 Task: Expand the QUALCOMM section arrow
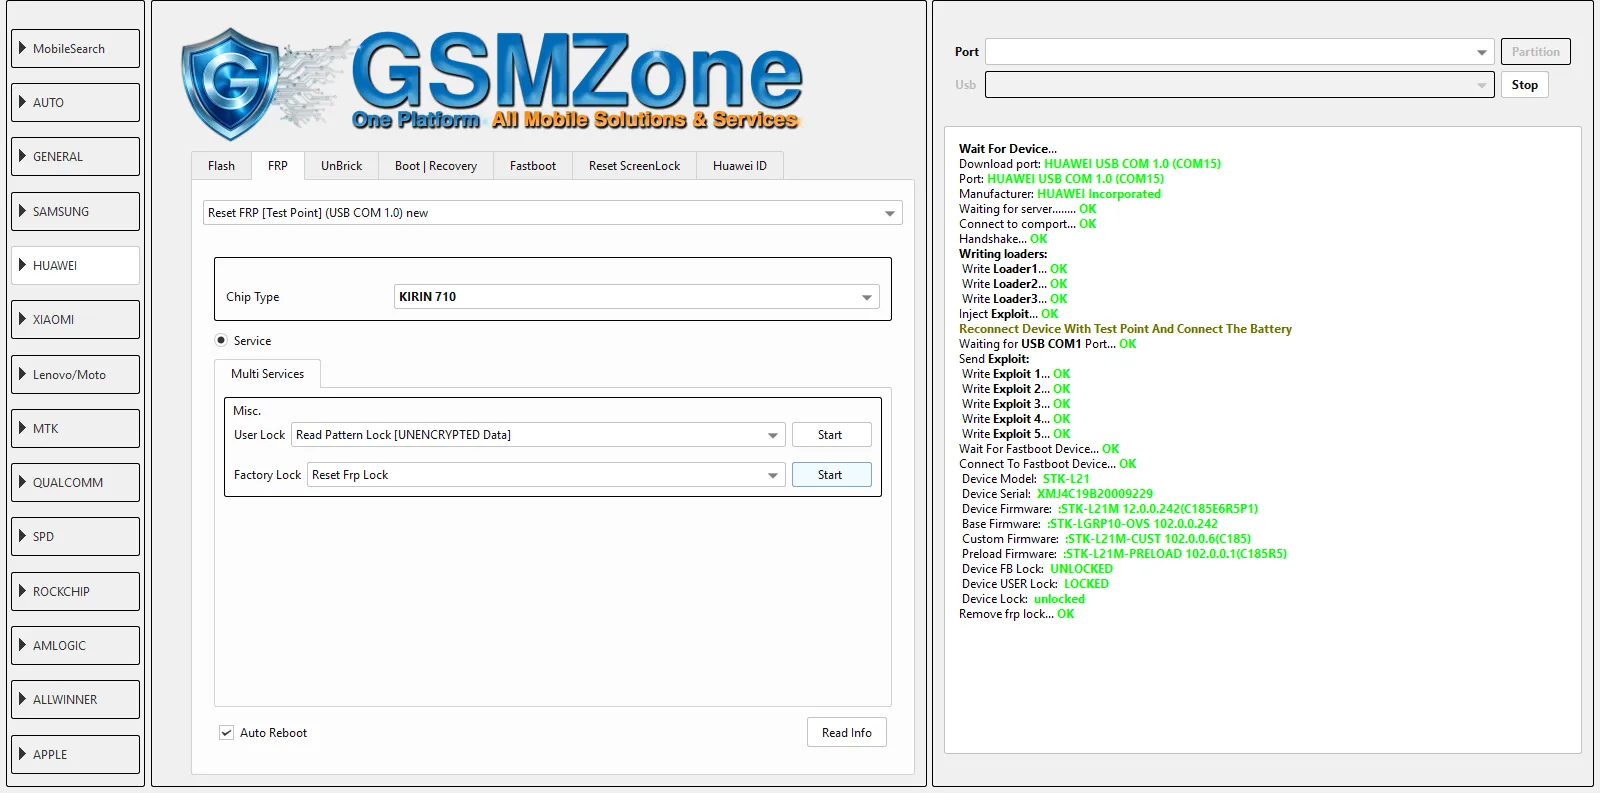tap(22, 482)
